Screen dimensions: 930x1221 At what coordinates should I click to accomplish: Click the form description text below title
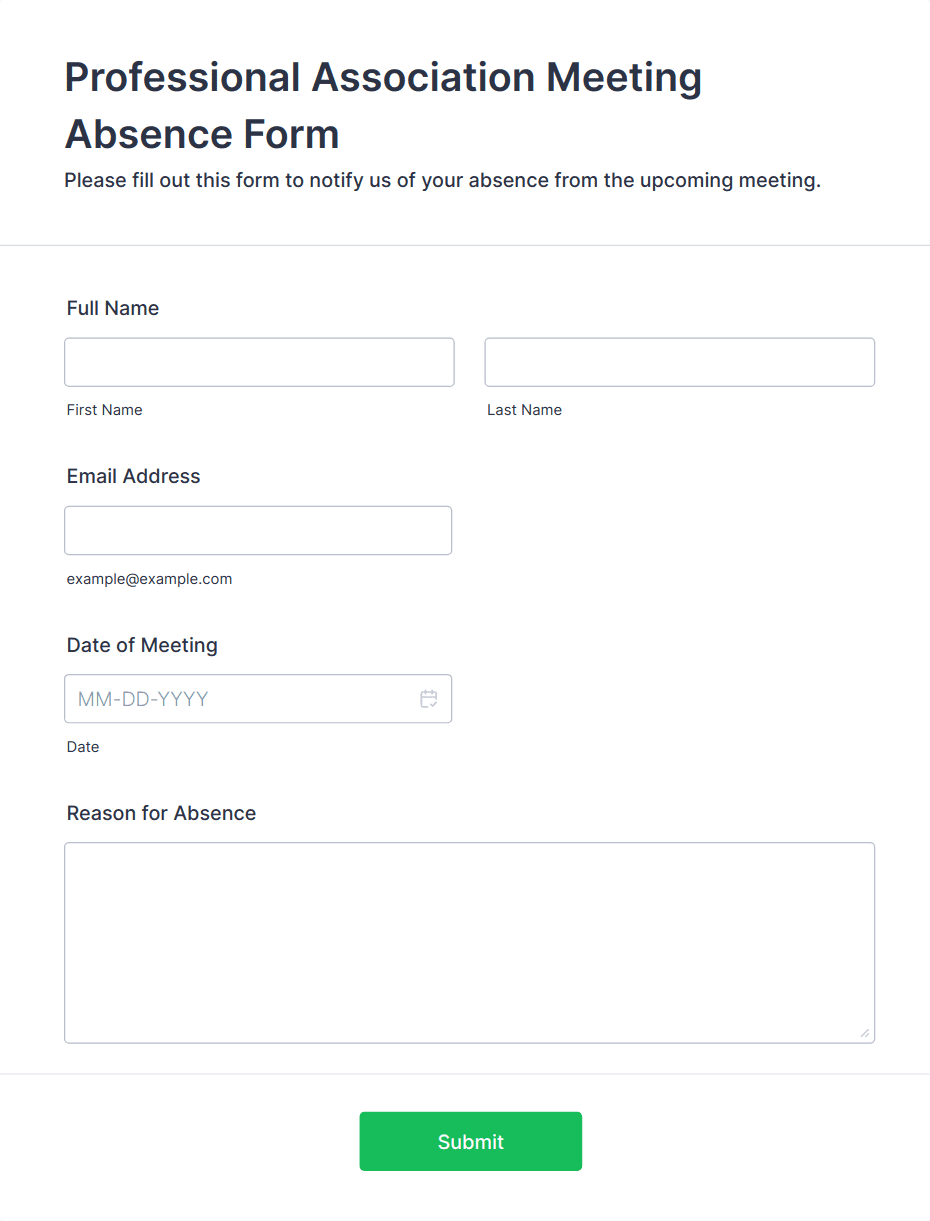pyautogui.click(x=442, y=181)
